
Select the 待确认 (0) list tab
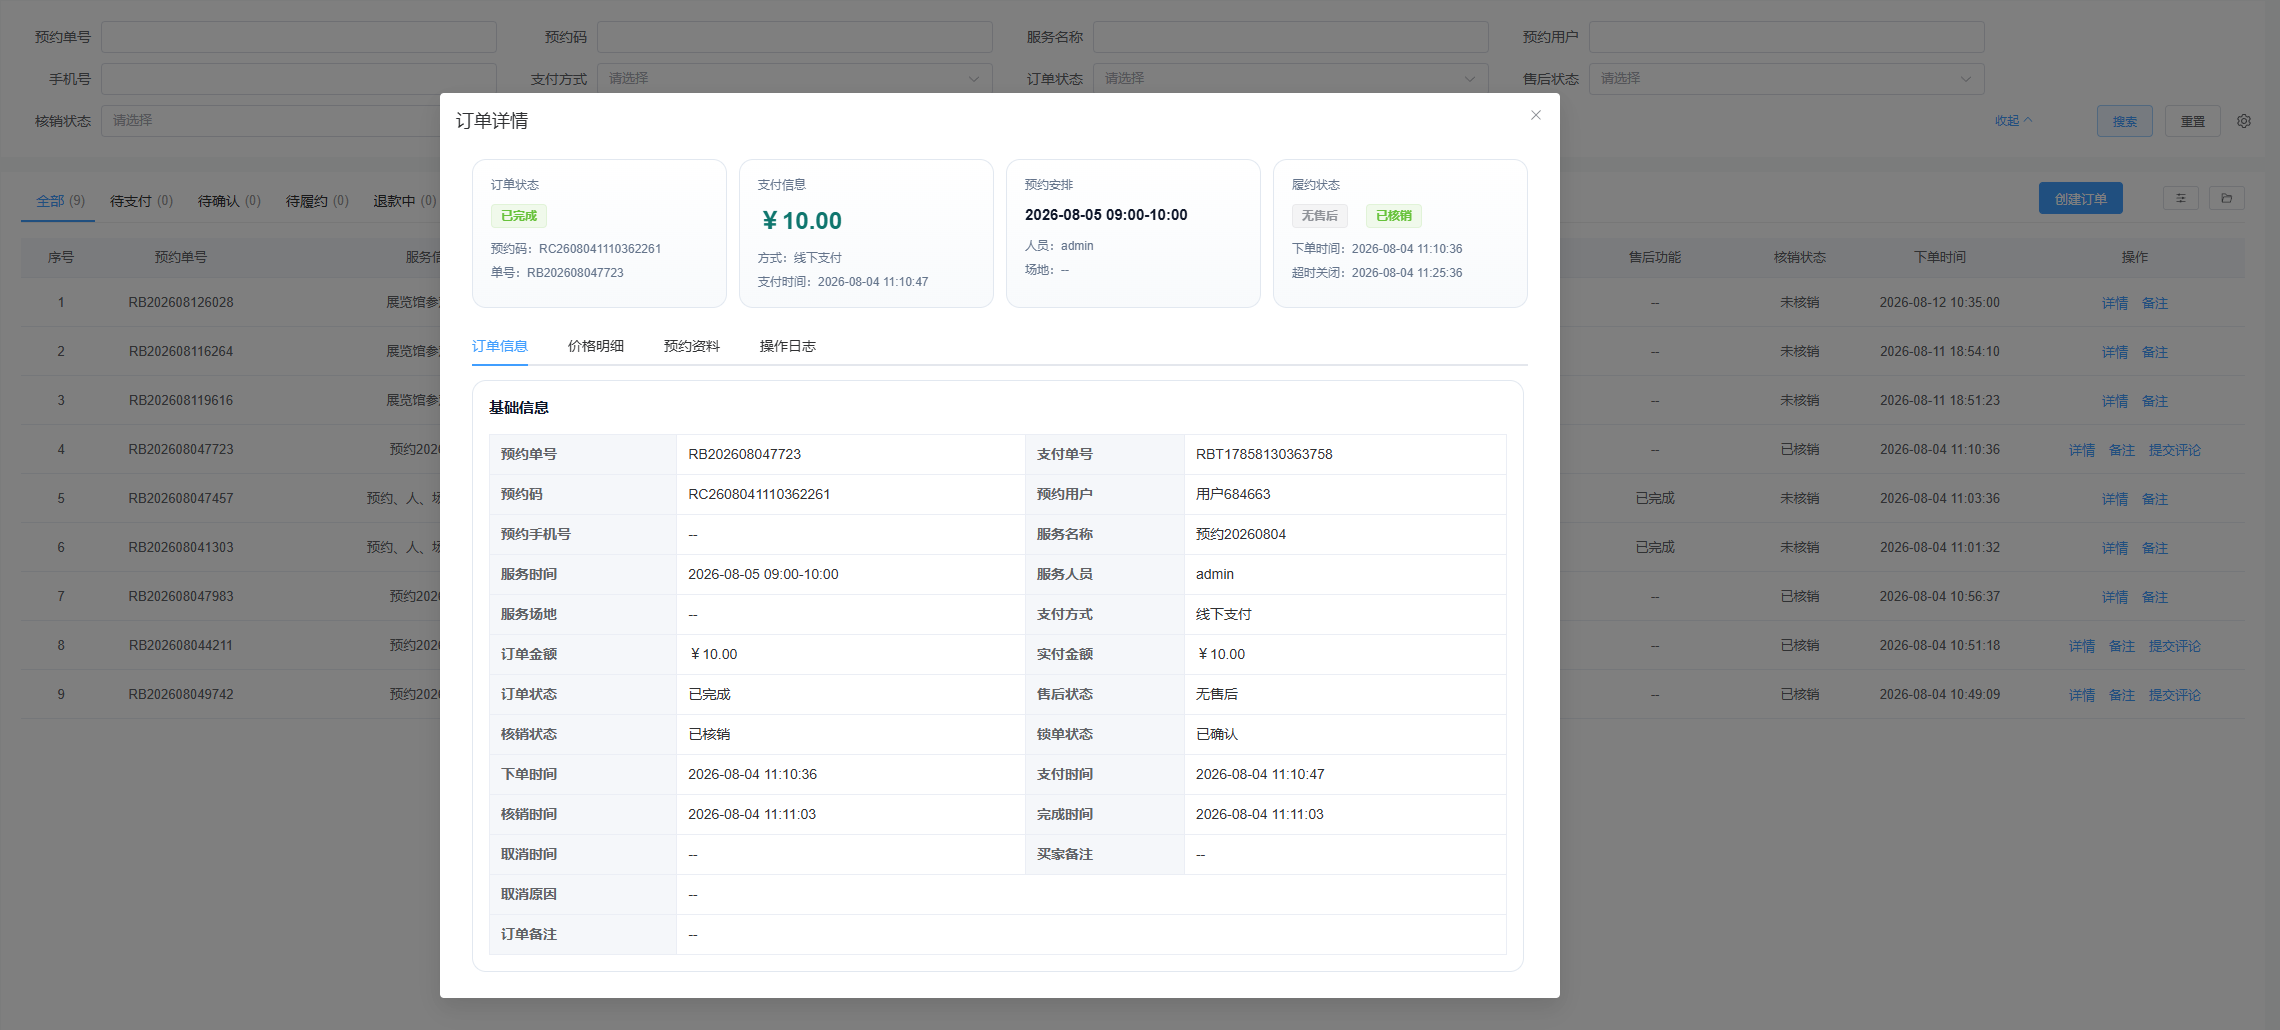[229, 201]
